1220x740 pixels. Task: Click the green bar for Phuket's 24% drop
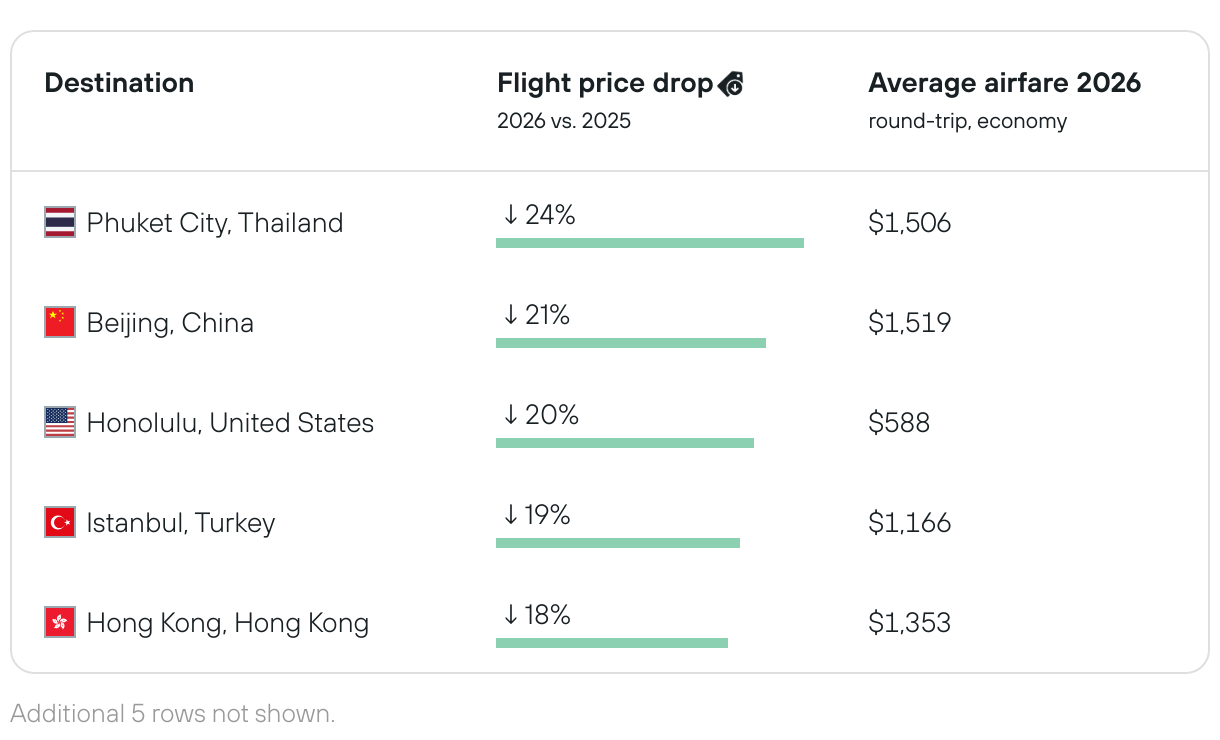click(650, 243)
